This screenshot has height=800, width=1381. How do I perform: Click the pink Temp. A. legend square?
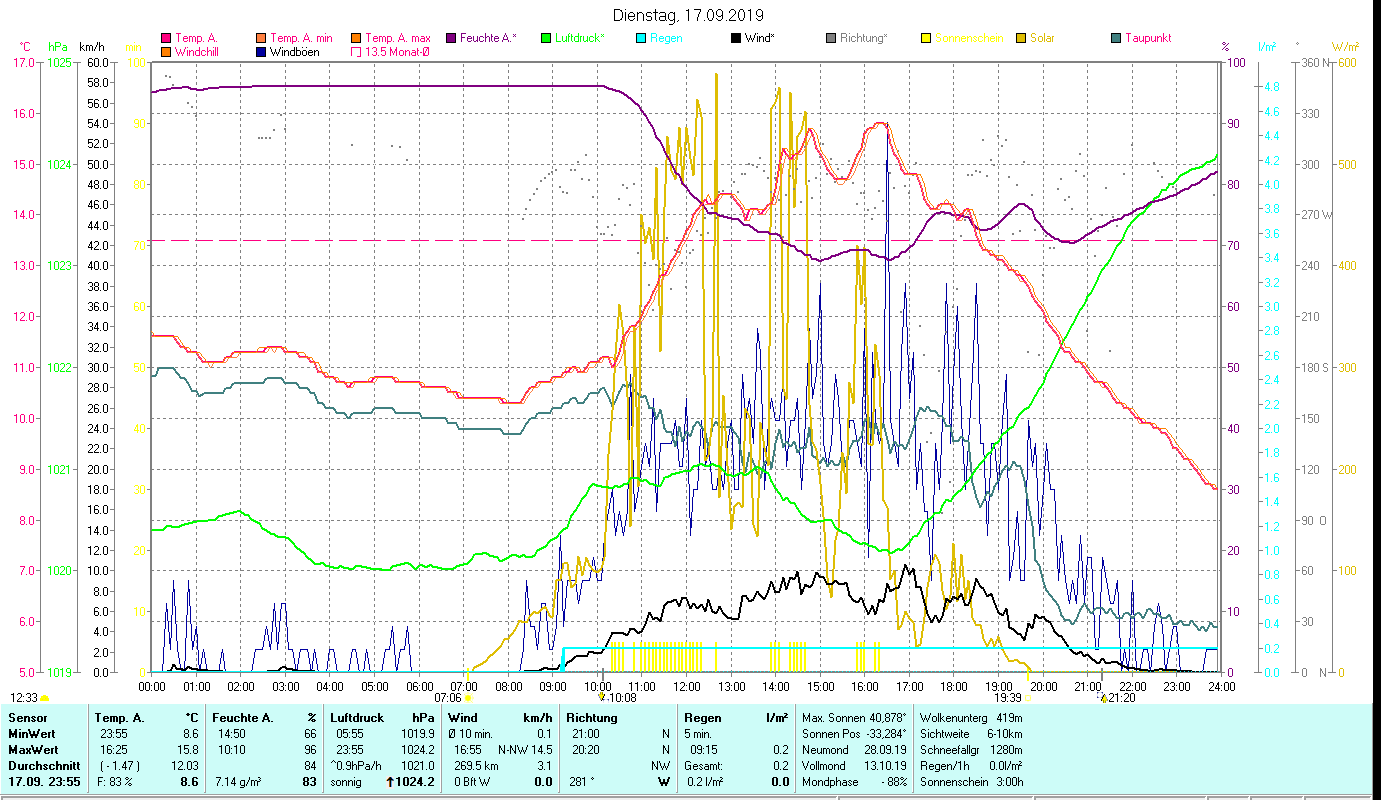[166, 38]
